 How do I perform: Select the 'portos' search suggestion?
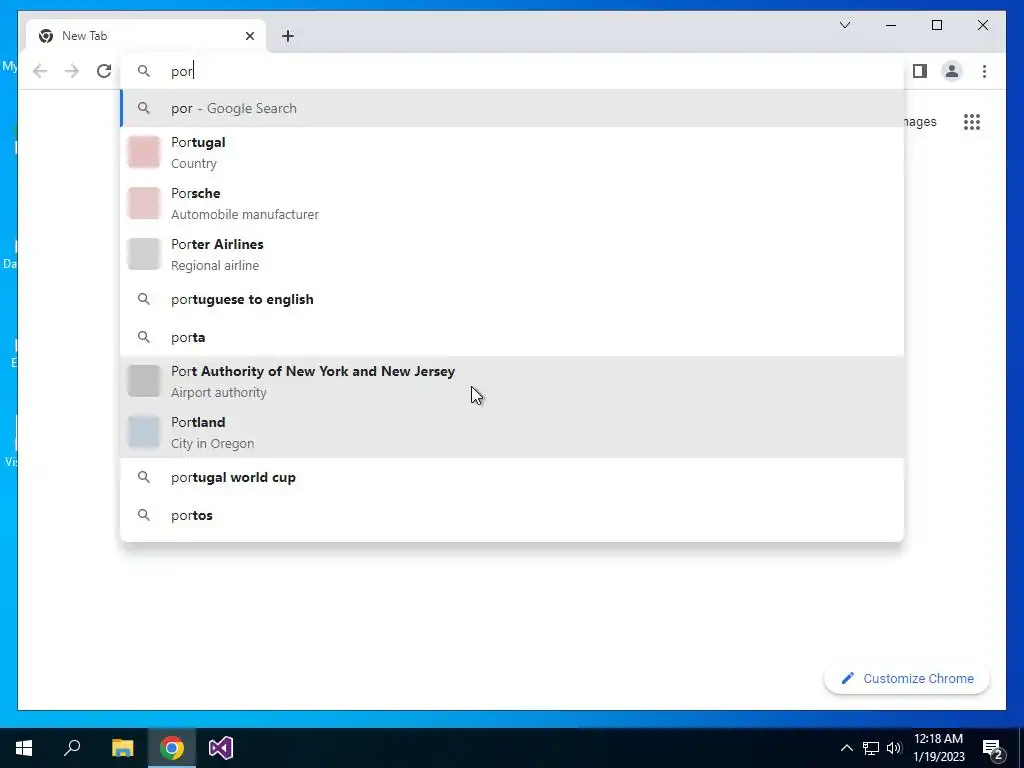point(513,515)
